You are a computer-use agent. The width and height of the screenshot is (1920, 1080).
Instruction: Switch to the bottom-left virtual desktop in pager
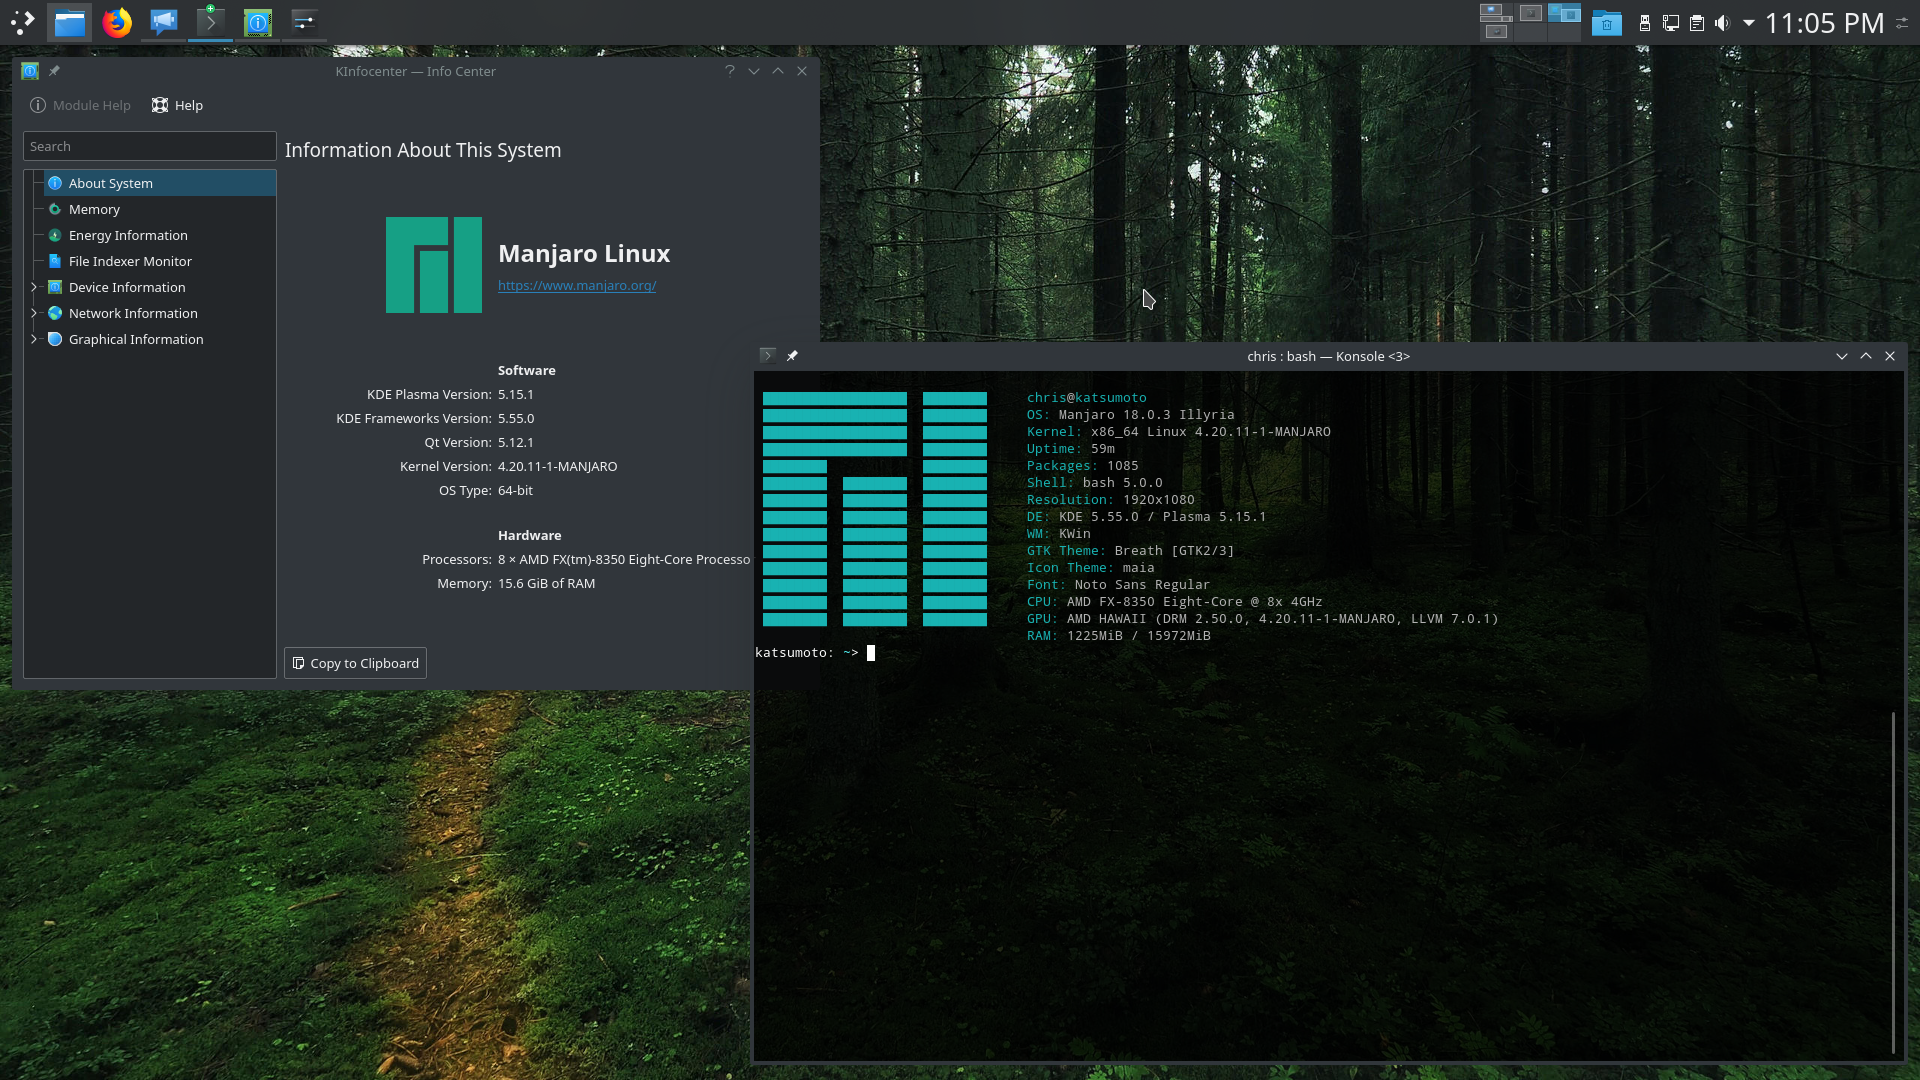point(1496,32)
